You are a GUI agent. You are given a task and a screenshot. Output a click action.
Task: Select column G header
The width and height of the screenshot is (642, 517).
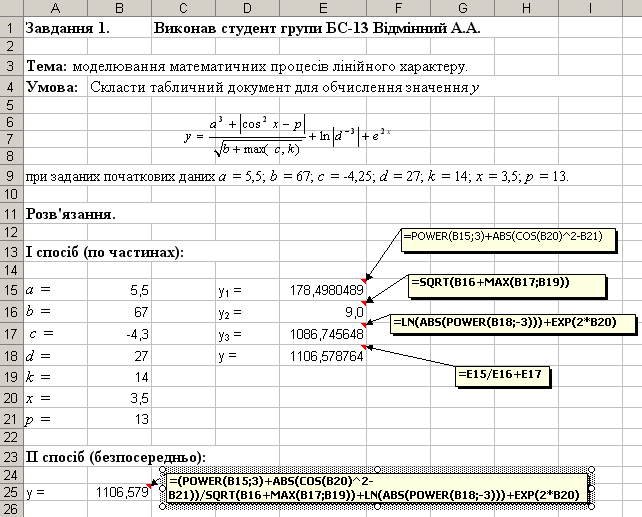tap(462, 8)
